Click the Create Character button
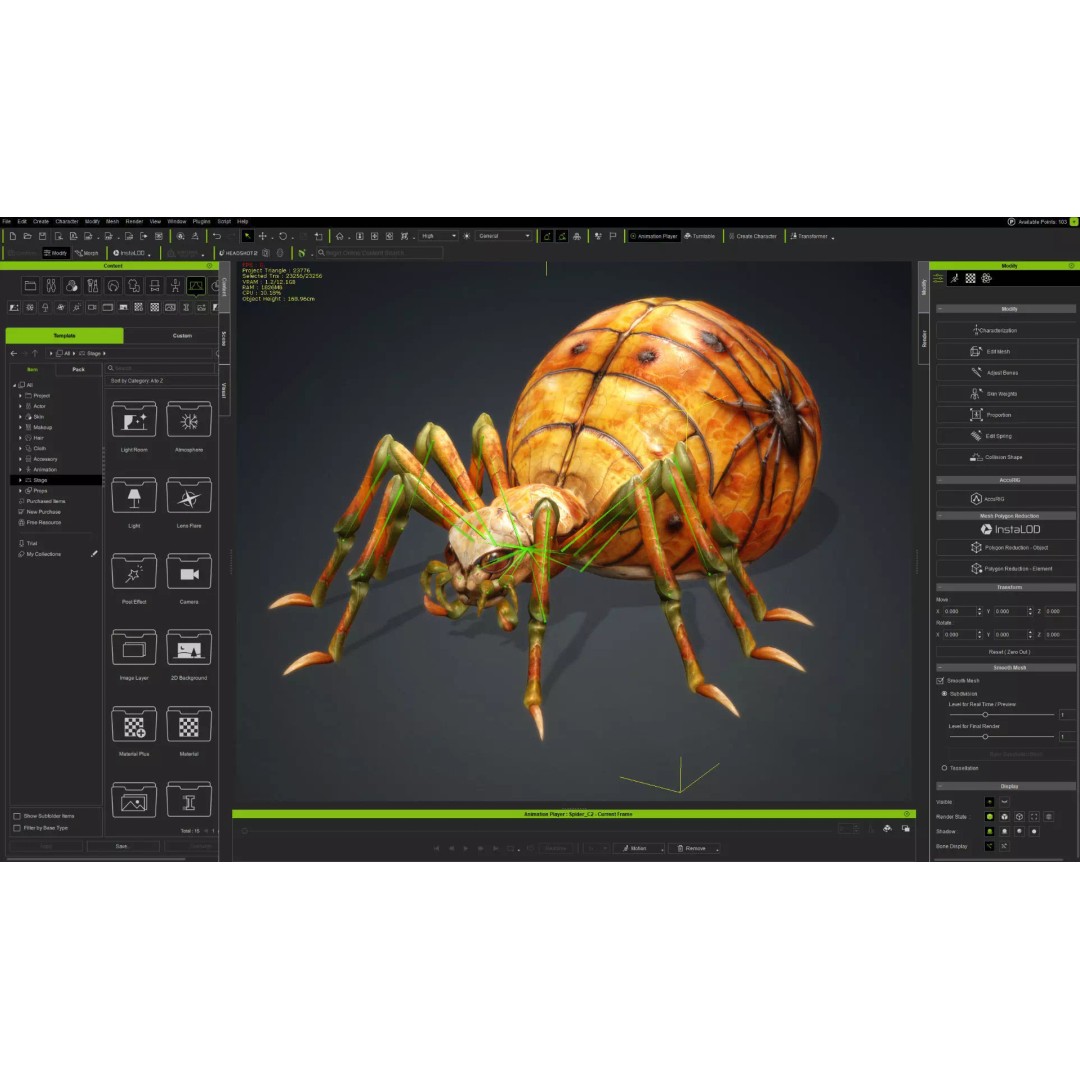 pos(752,236)
